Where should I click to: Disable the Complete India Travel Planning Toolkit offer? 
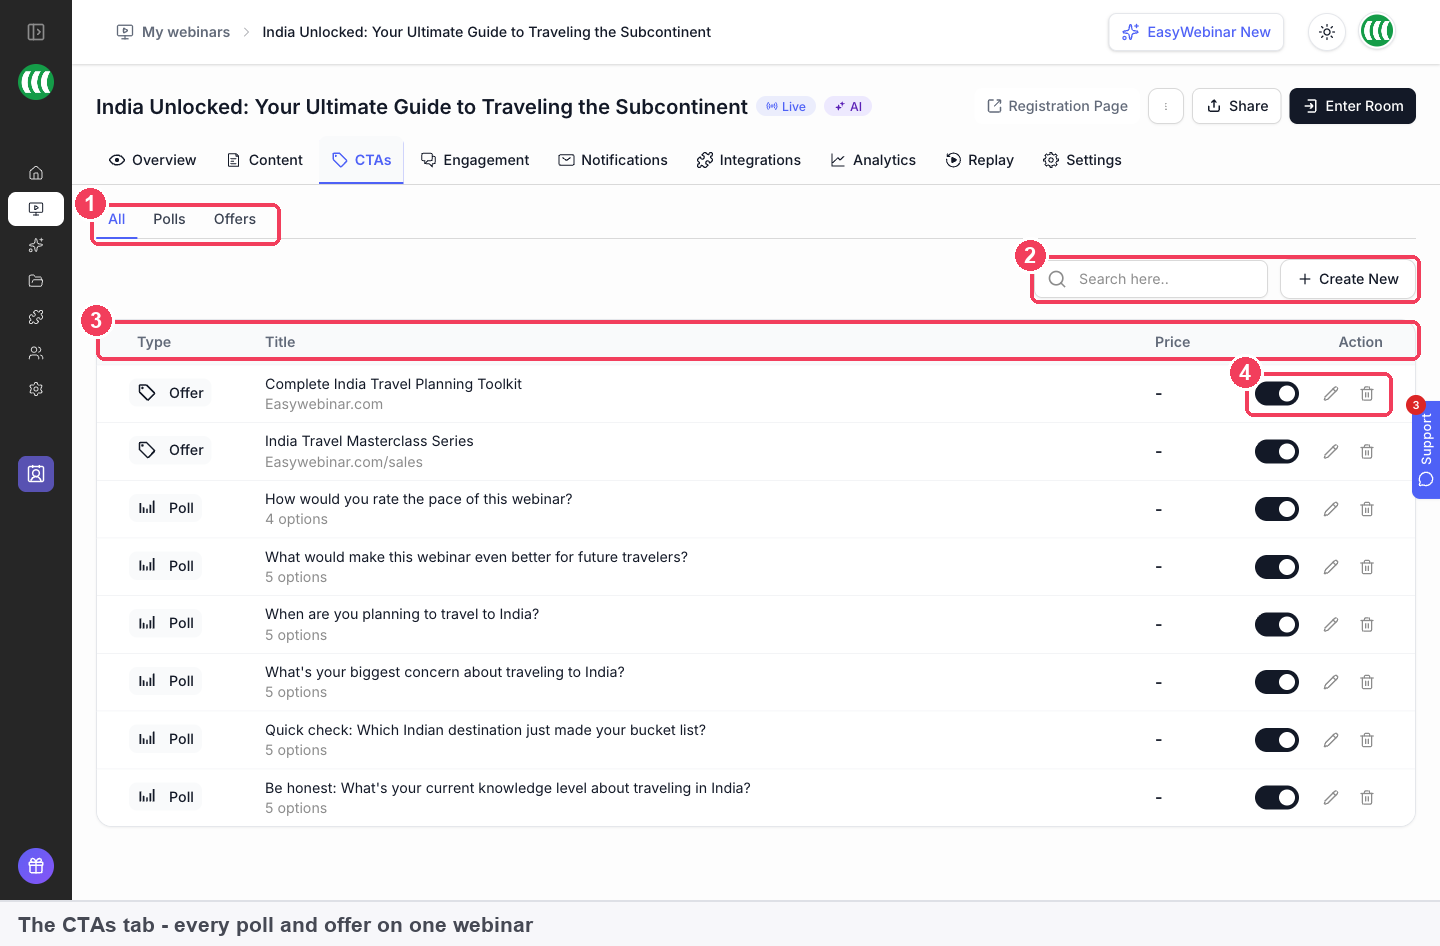click(x=1277, y=394)
